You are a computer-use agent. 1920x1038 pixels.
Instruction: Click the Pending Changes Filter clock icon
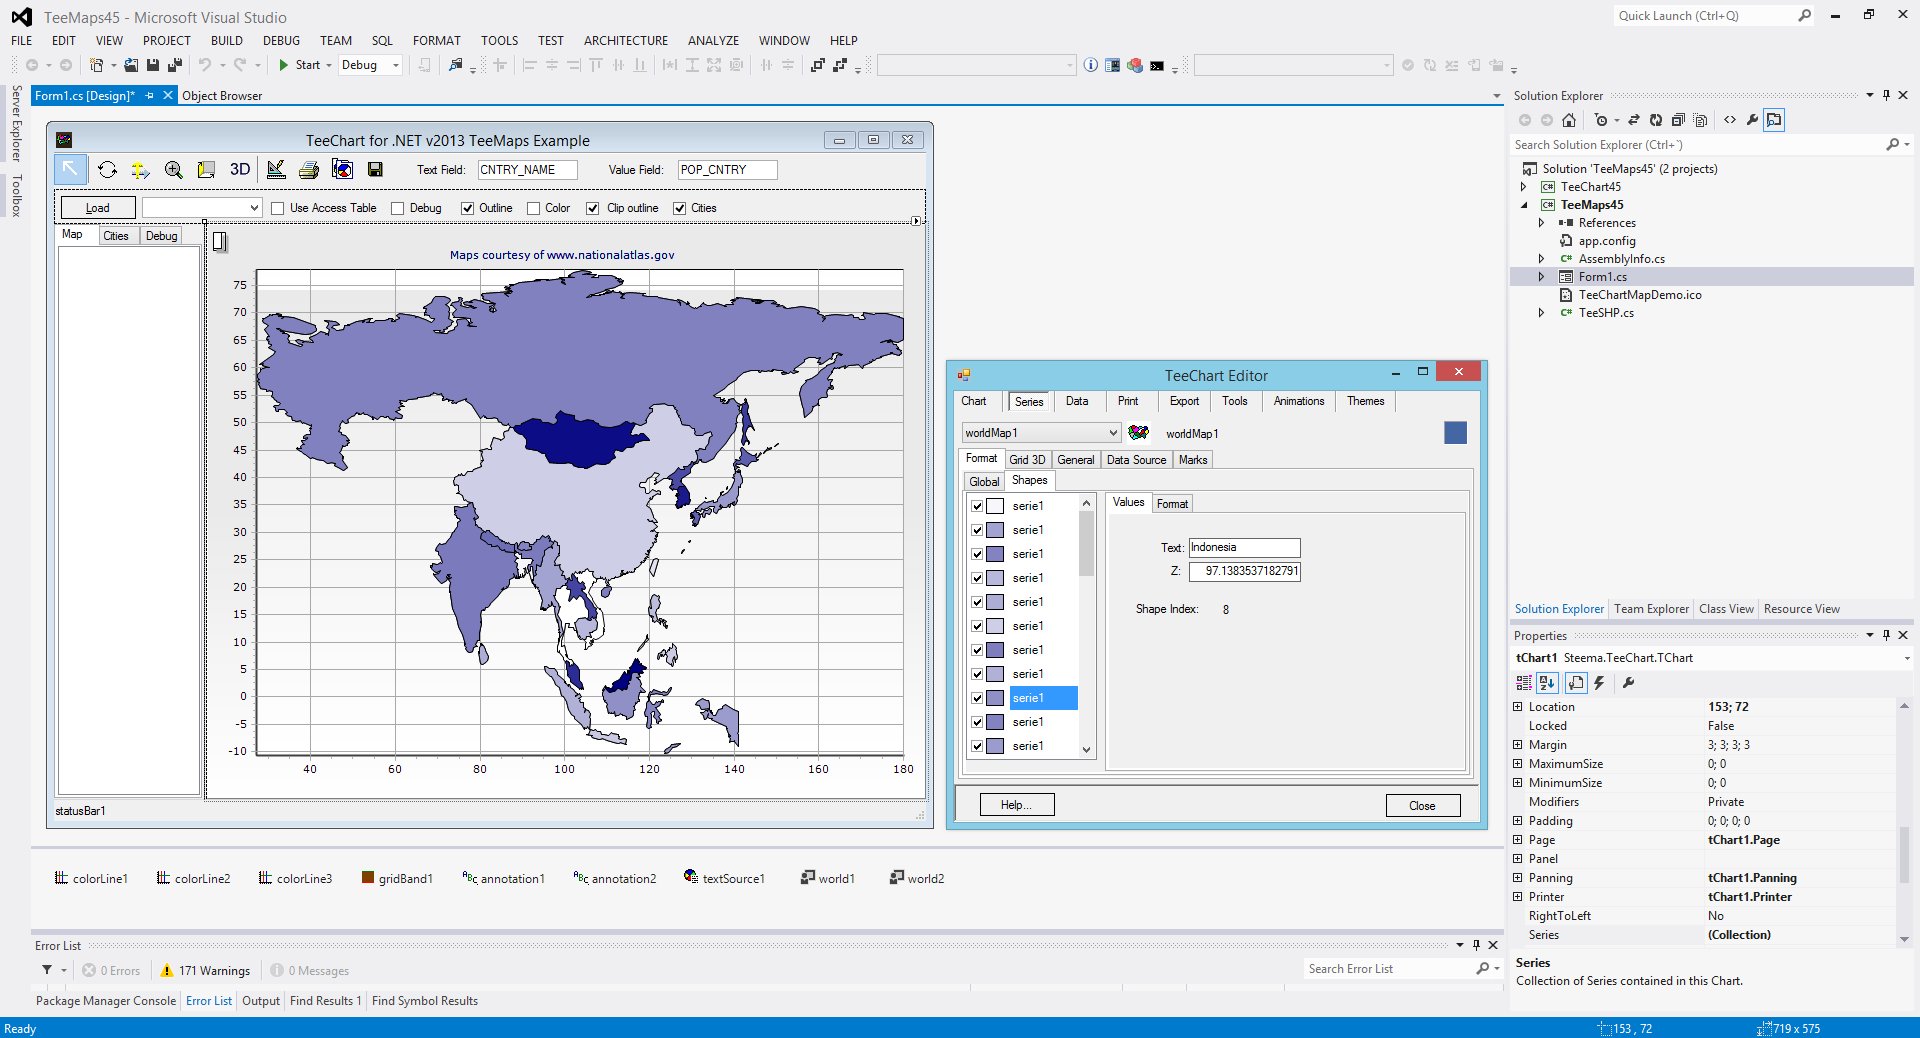point(1602,120)
